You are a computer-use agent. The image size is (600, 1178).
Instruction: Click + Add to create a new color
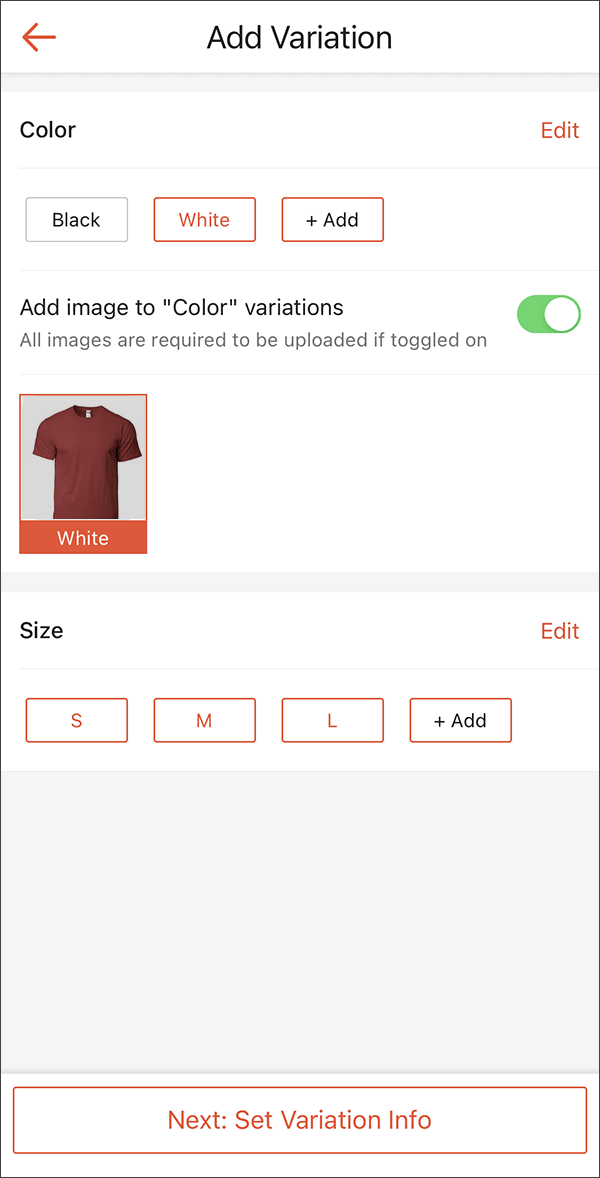click(332, 219)
